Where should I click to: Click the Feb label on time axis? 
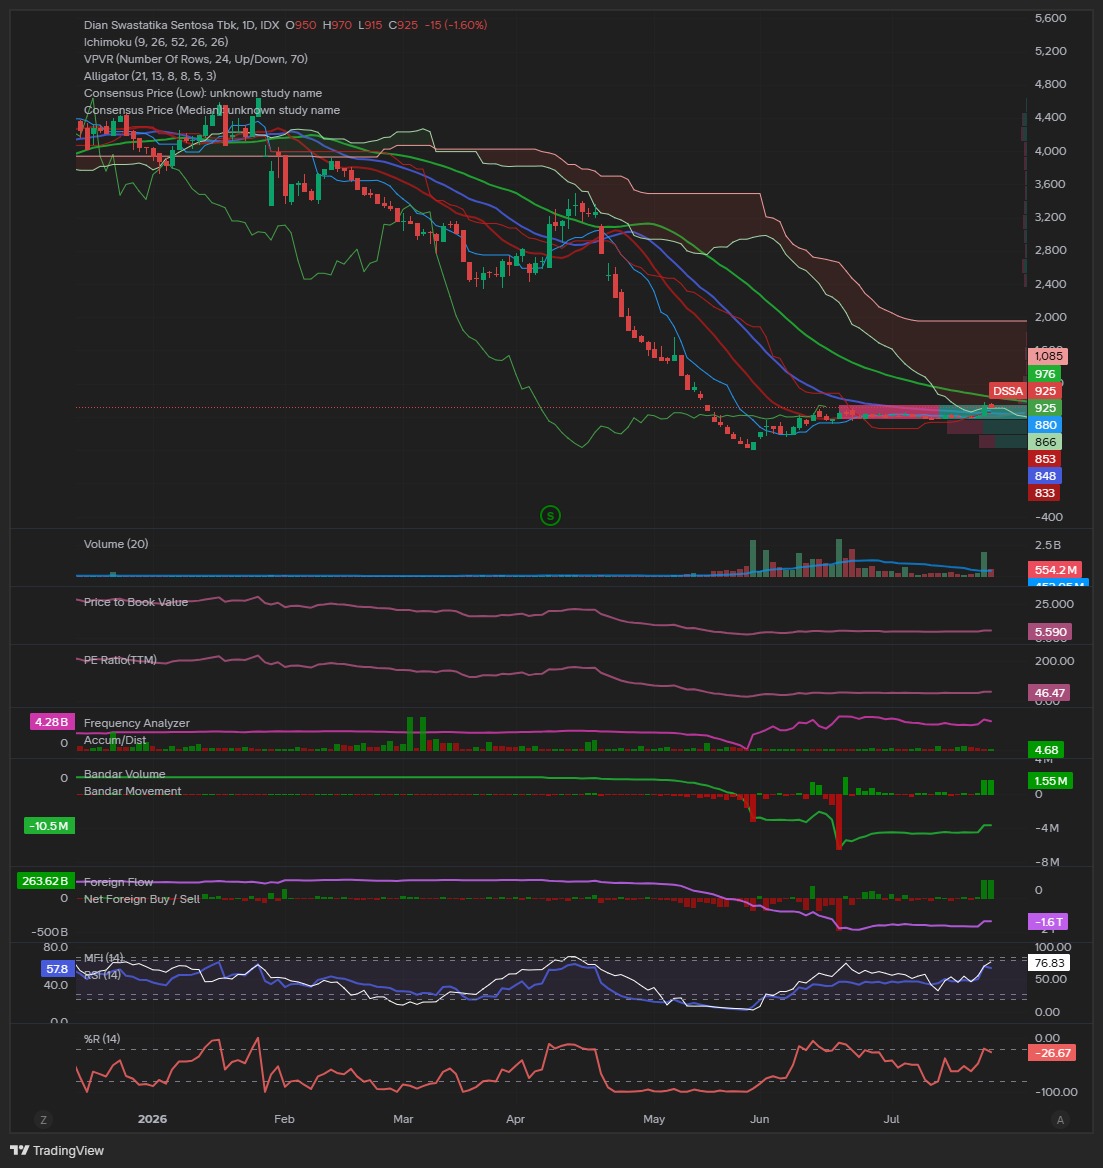point(285,1119)
